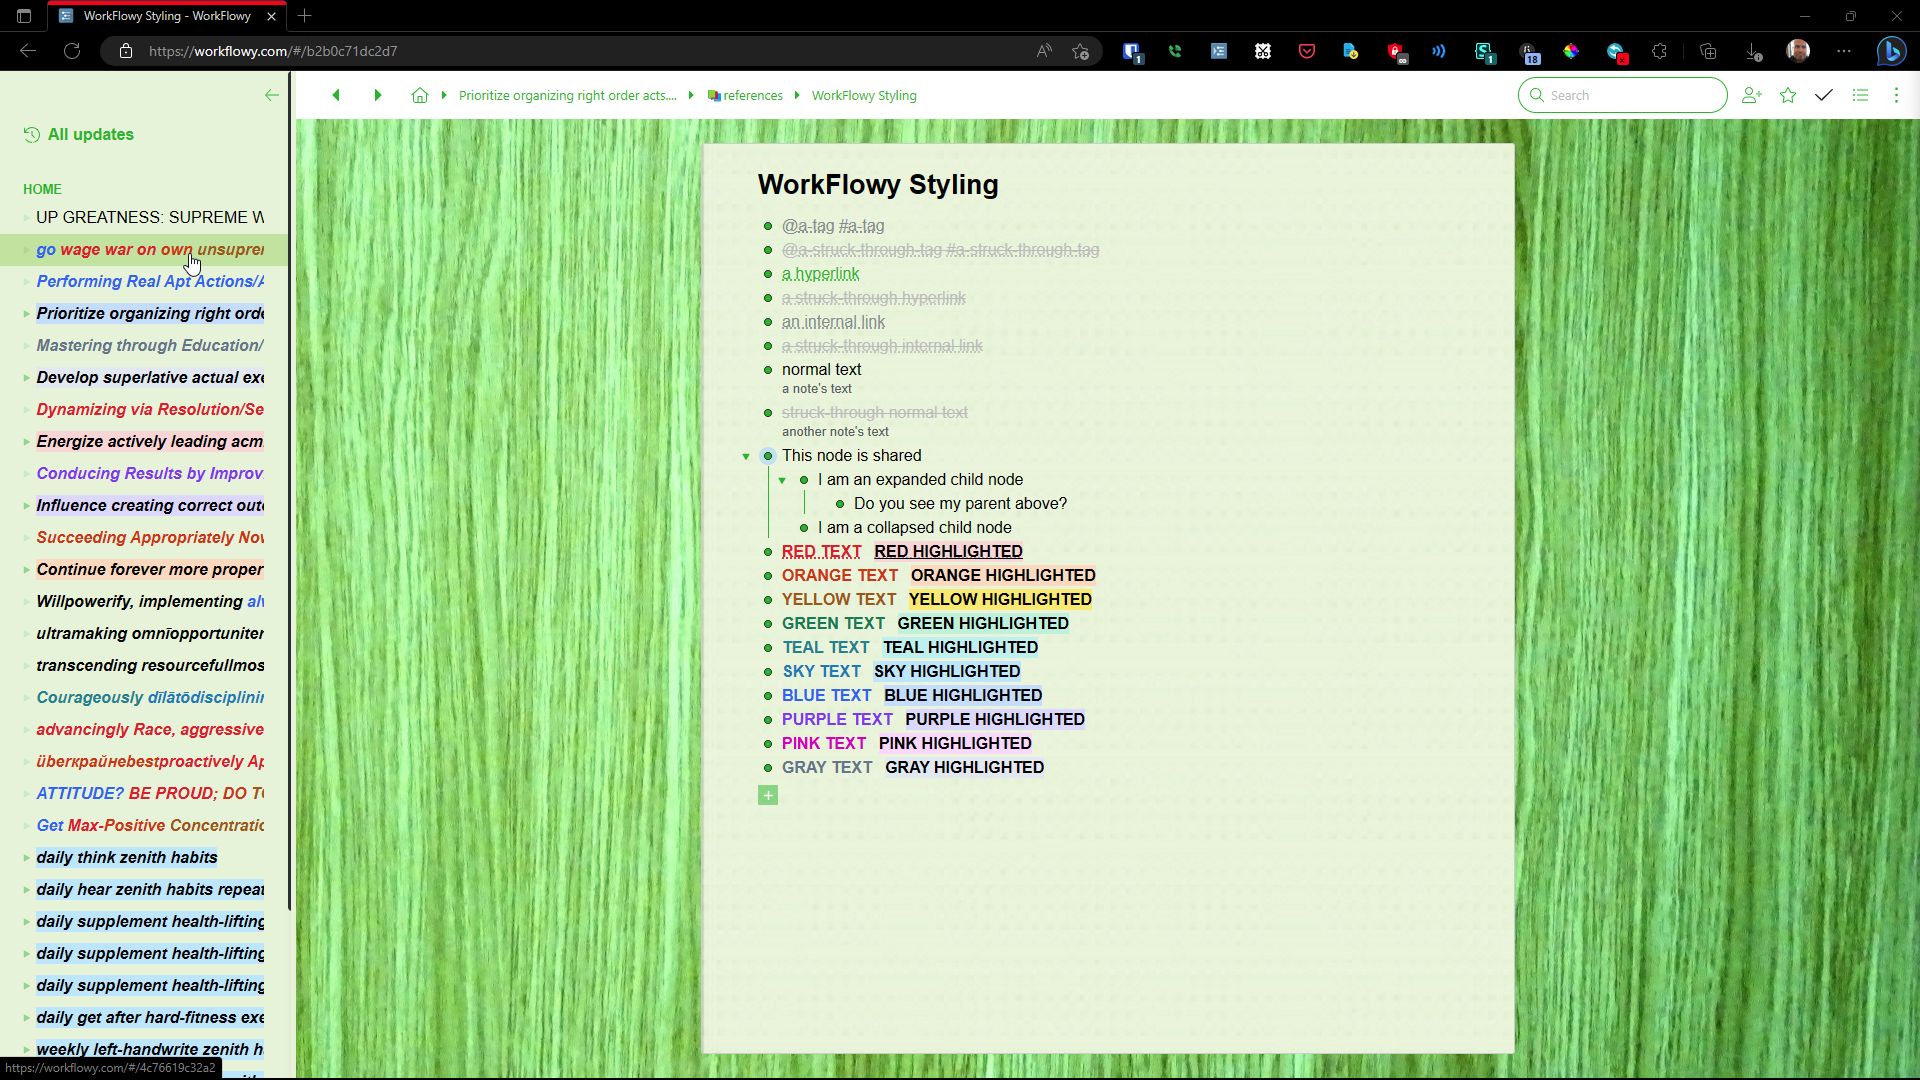
Task: Click the forward navigation arrow icon
Action: click(x=376, y=95)
